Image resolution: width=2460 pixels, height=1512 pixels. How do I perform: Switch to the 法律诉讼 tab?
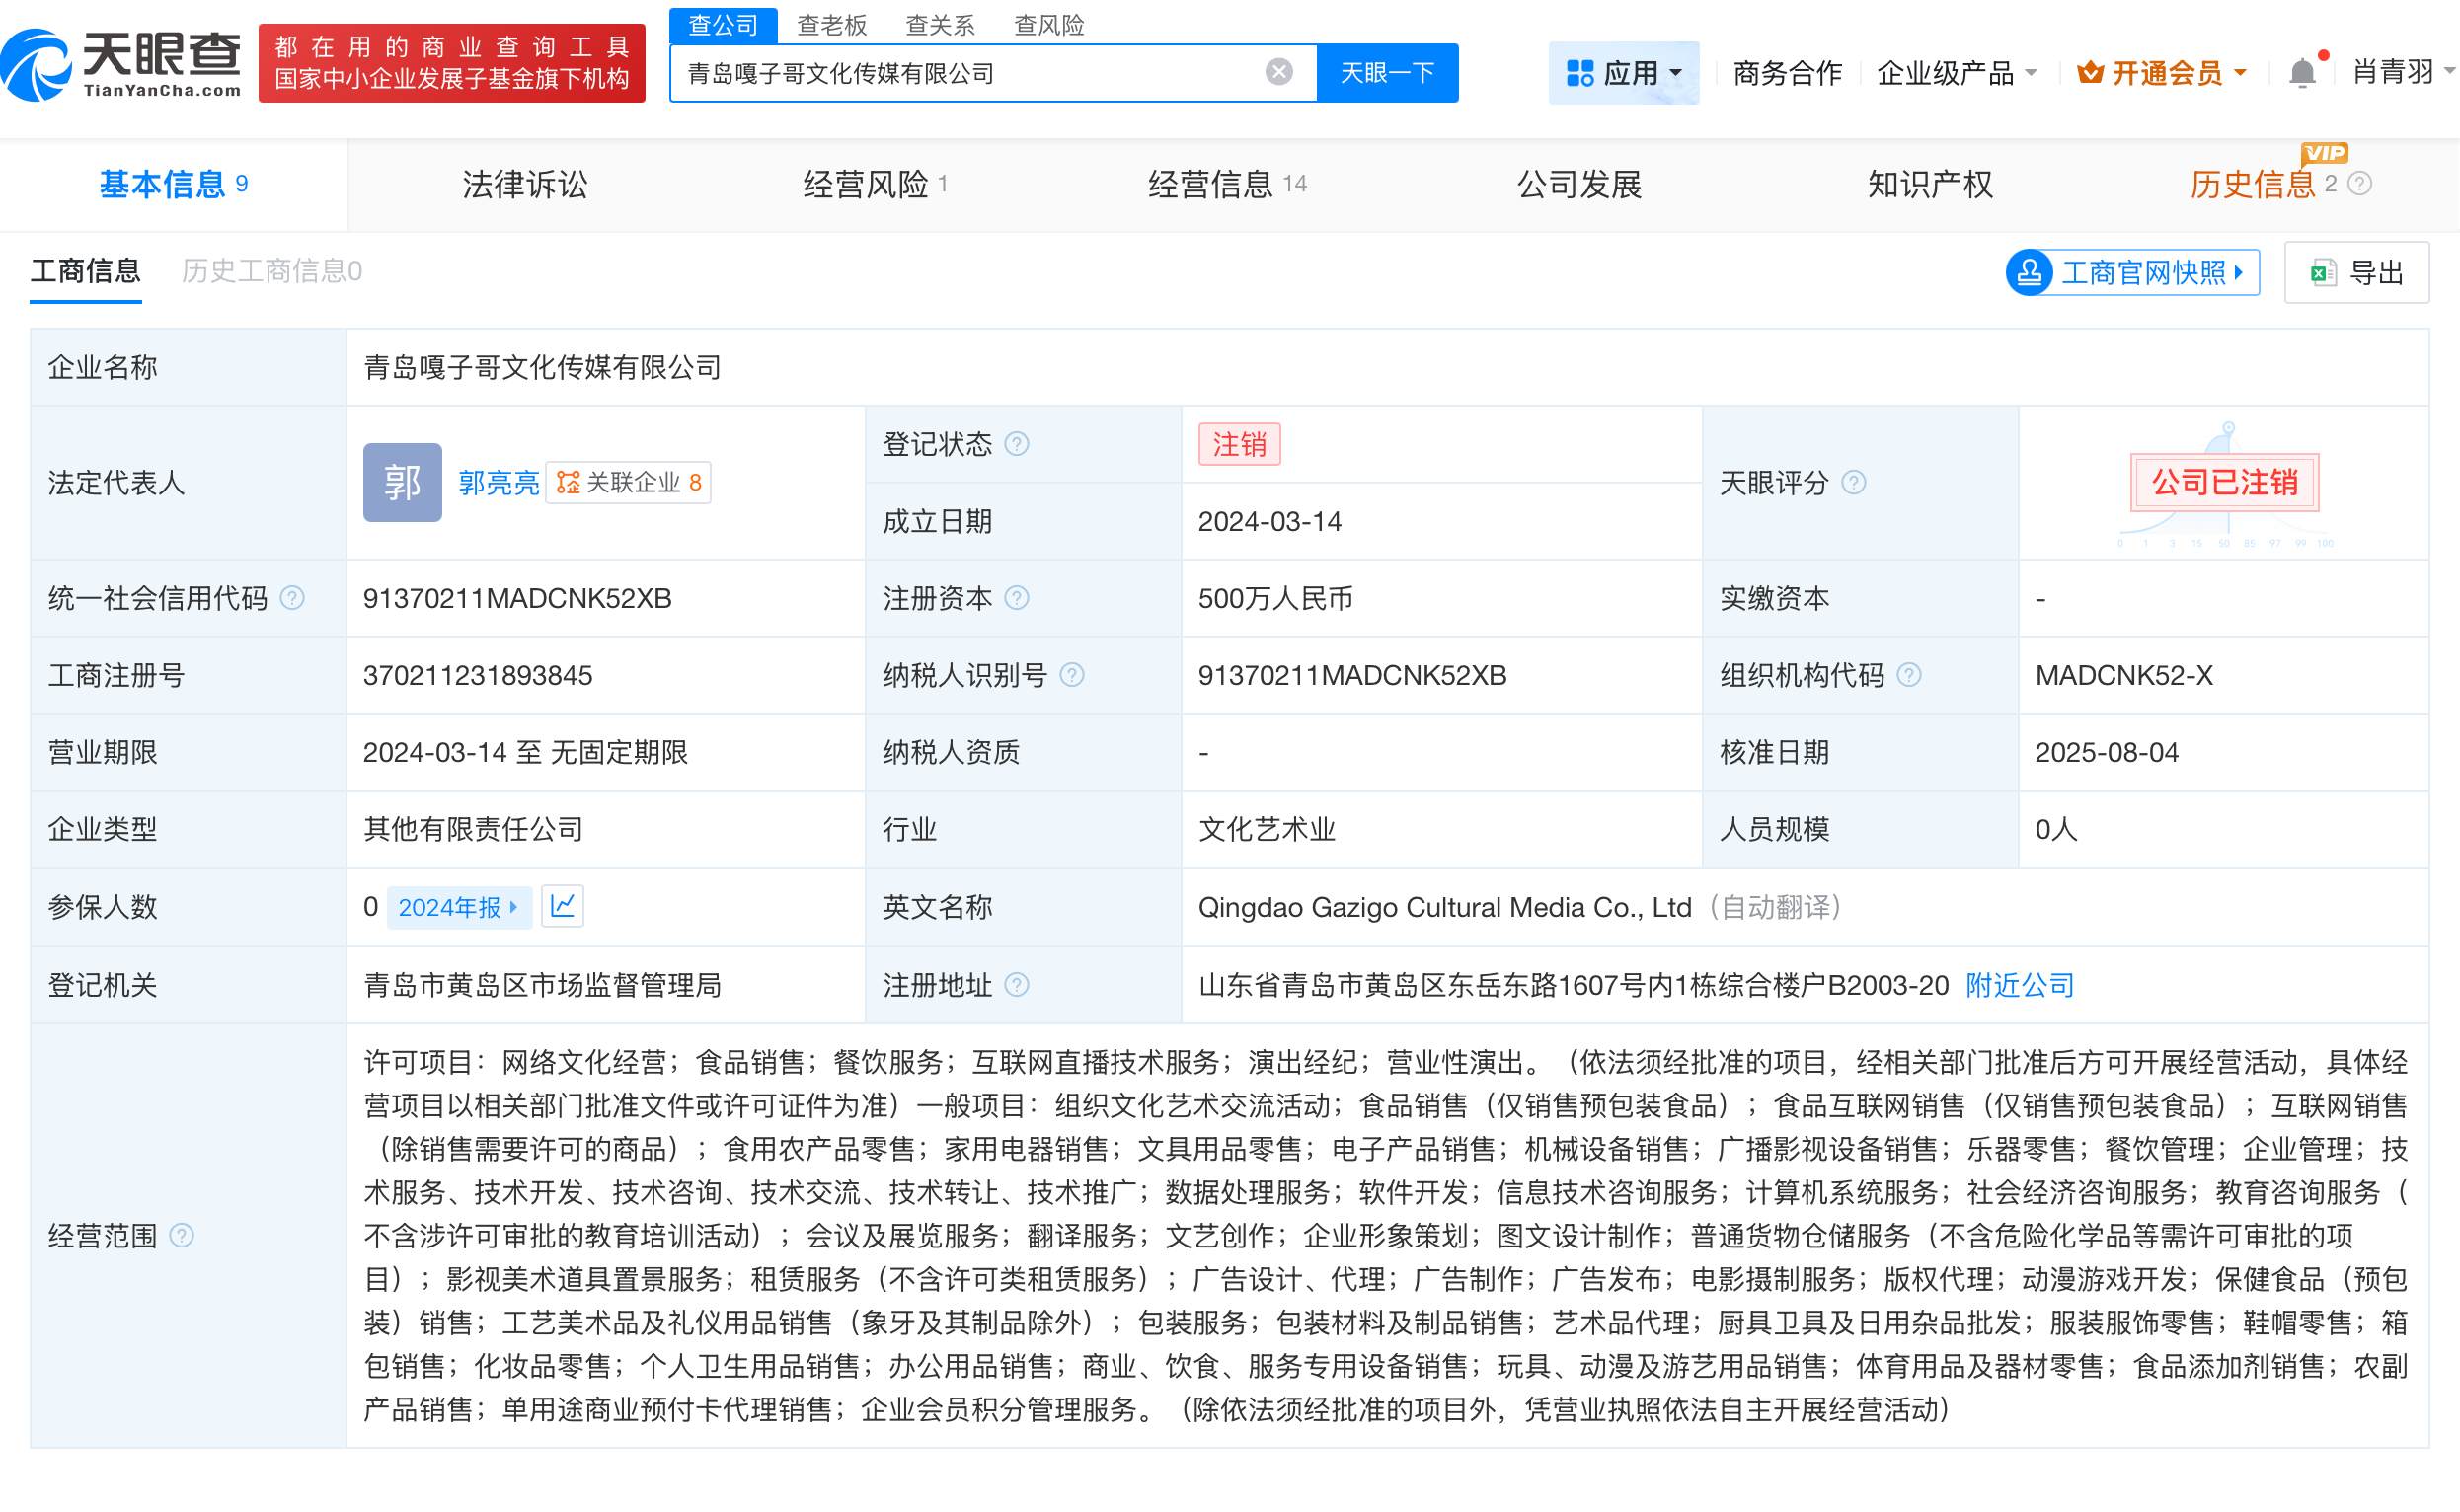pyautogui.click(x=524, y=184)
